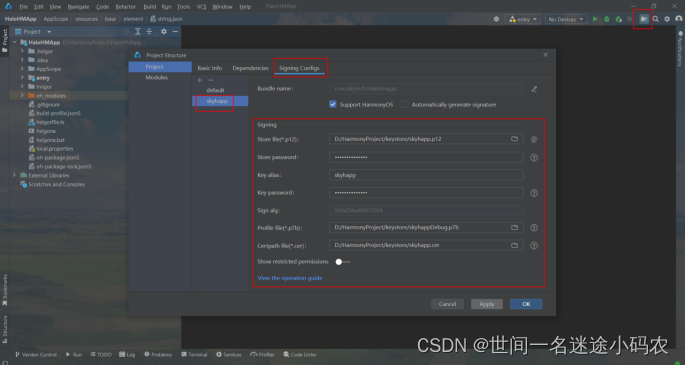Click the Search magnifier icon in toolbar
Screen dimensions: 685x365
[x=656, y=19]
